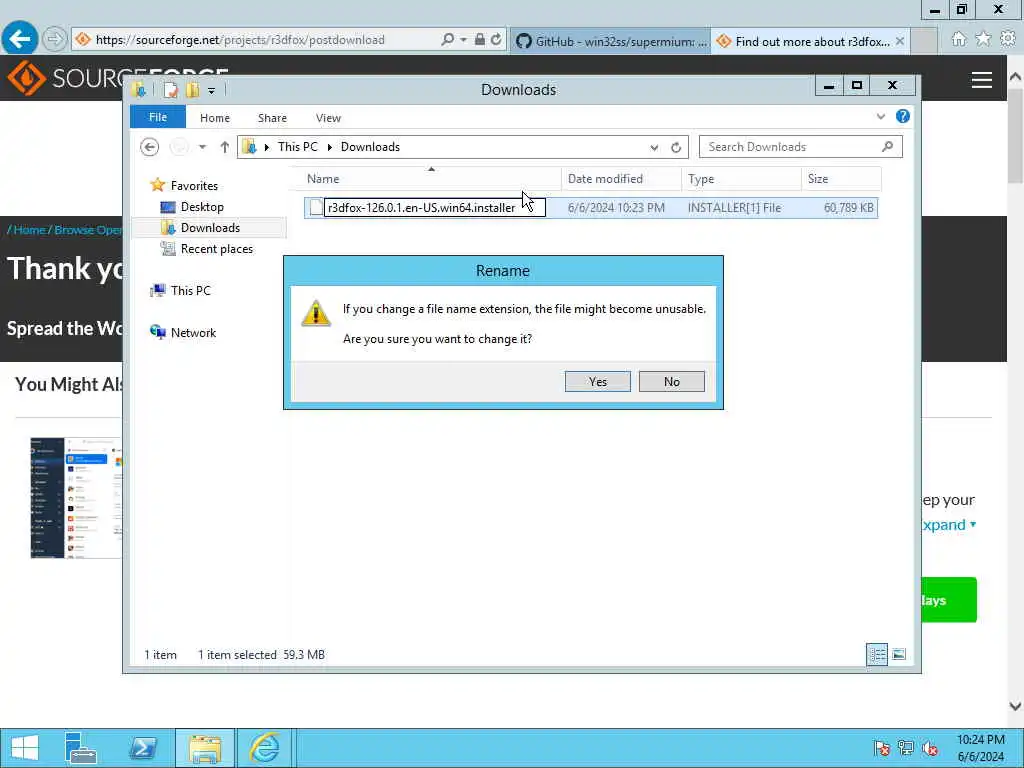Open Recent places in navigation pane
Image resolution: width=1024 pixels, height=768 pixels.
(216, 249)
